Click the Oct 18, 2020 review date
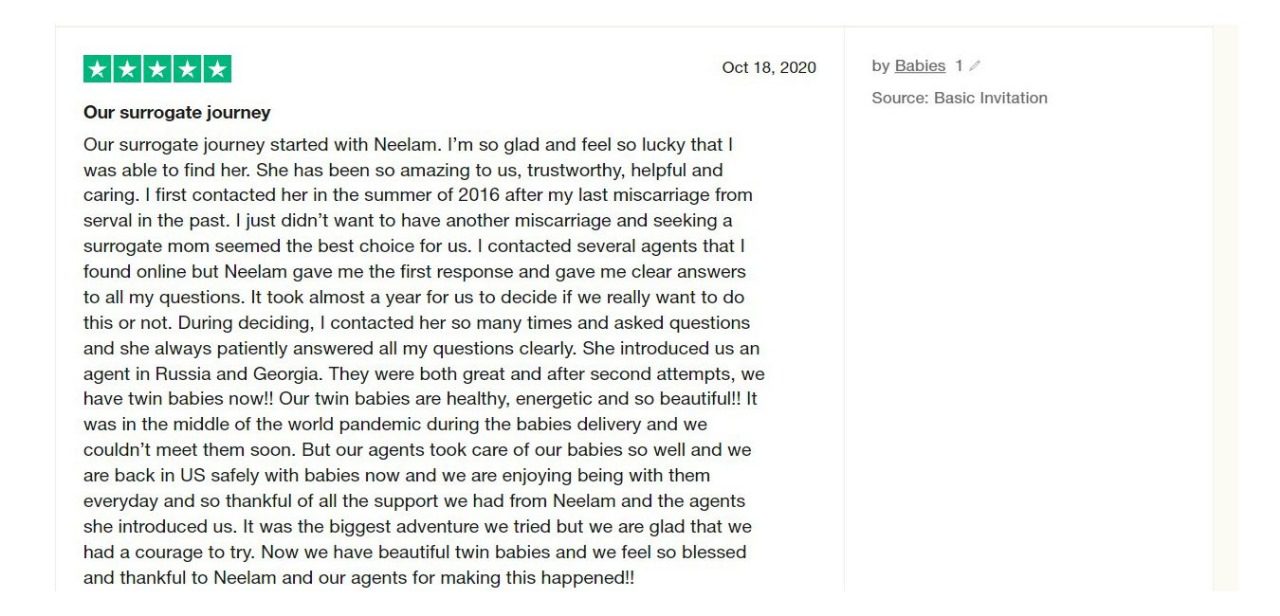Image resolution: width=1280 pixels, height=616 pixels. coord(768,68)
